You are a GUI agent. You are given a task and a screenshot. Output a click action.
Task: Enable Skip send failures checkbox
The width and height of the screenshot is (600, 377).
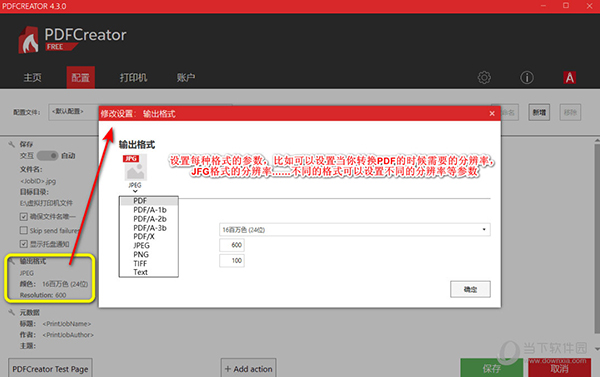point(23,230)
